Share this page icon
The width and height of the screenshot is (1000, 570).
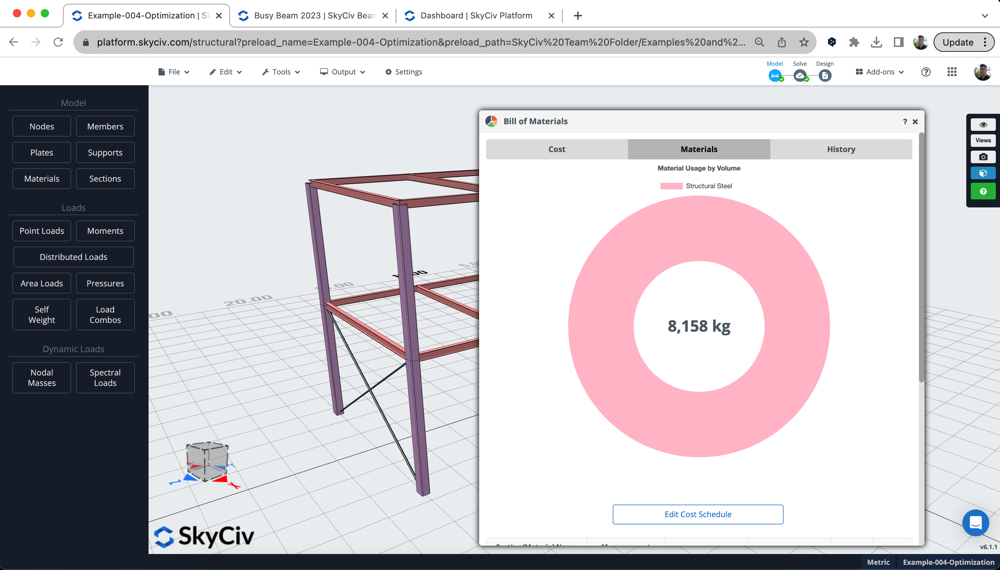(781, 42)
